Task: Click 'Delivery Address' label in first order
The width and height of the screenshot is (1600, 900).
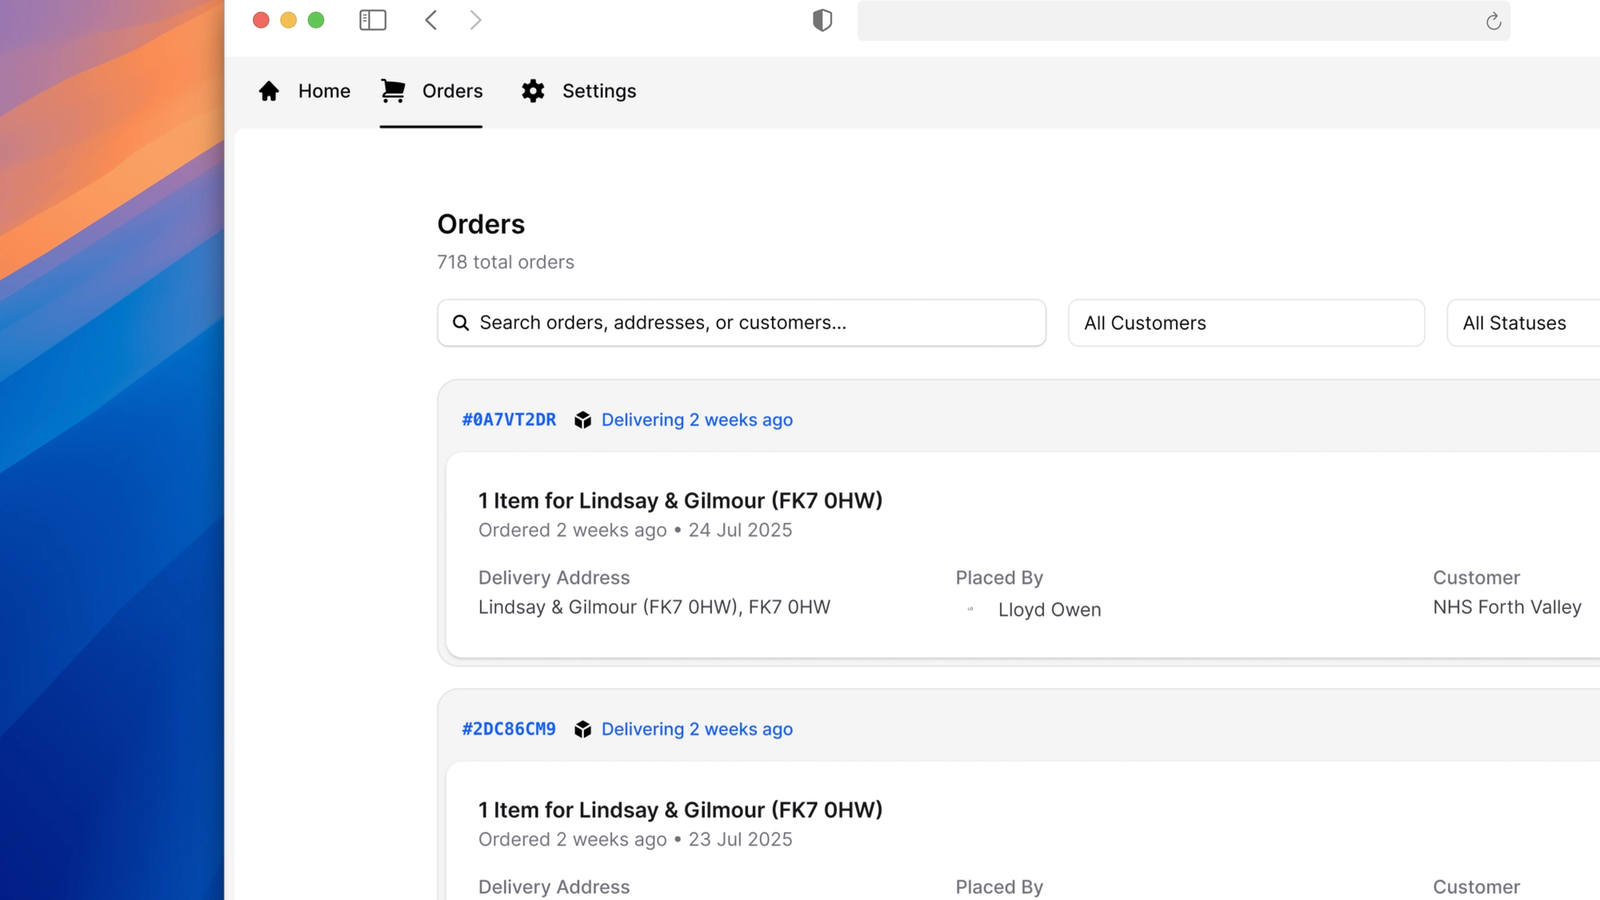Action: pos(554,578)
